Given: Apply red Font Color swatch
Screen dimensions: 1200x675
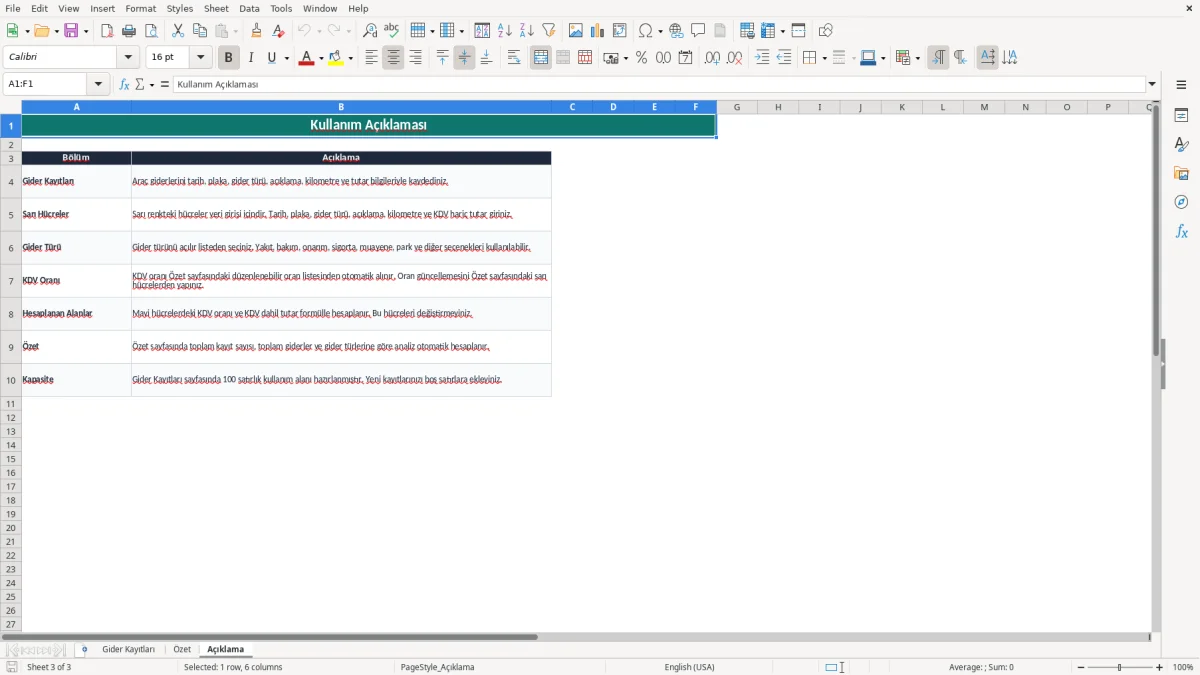Looking at the screenshot, I should (306, 58).
